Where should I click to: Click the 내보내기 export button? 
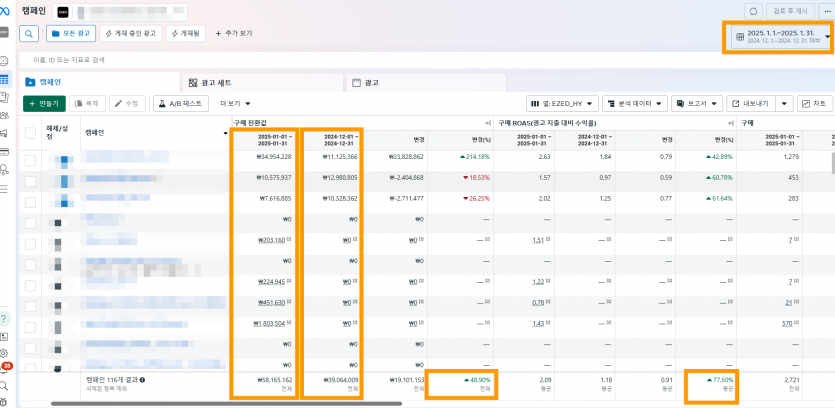click(x=751, y=103)
